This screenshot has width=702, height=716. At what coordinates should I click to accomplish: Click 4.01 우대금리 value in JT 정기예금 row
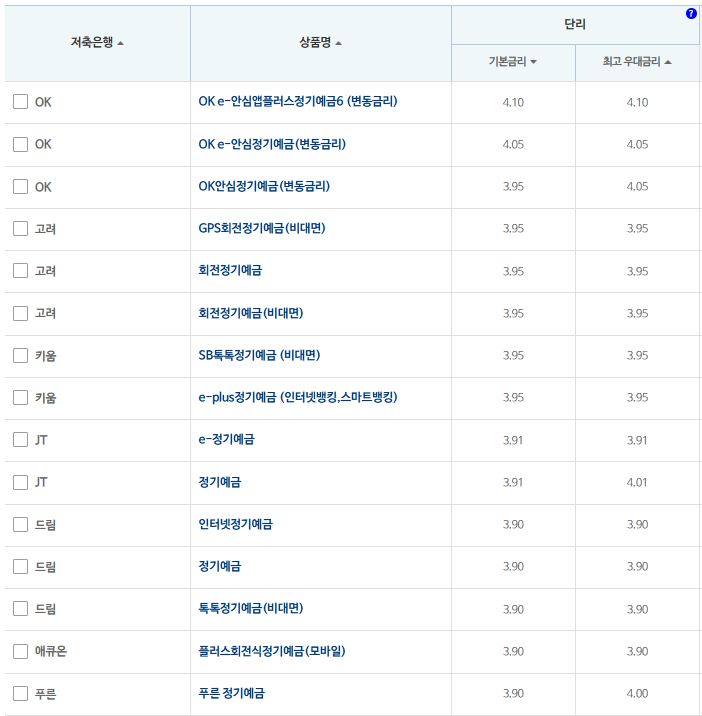(x=637, y=483)
